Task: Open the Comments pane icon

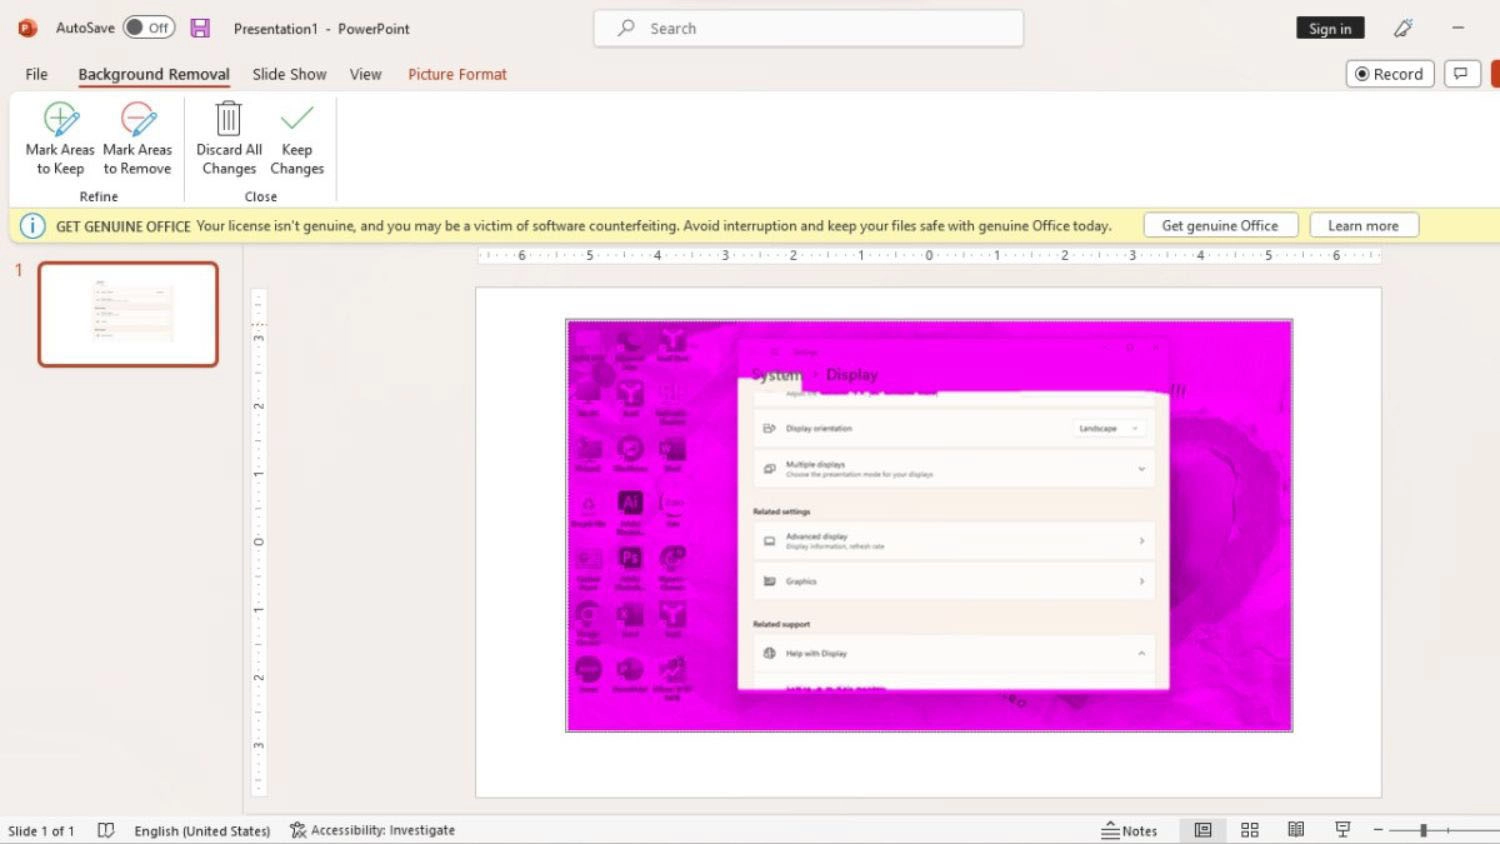Action: tap(1462, 74)
